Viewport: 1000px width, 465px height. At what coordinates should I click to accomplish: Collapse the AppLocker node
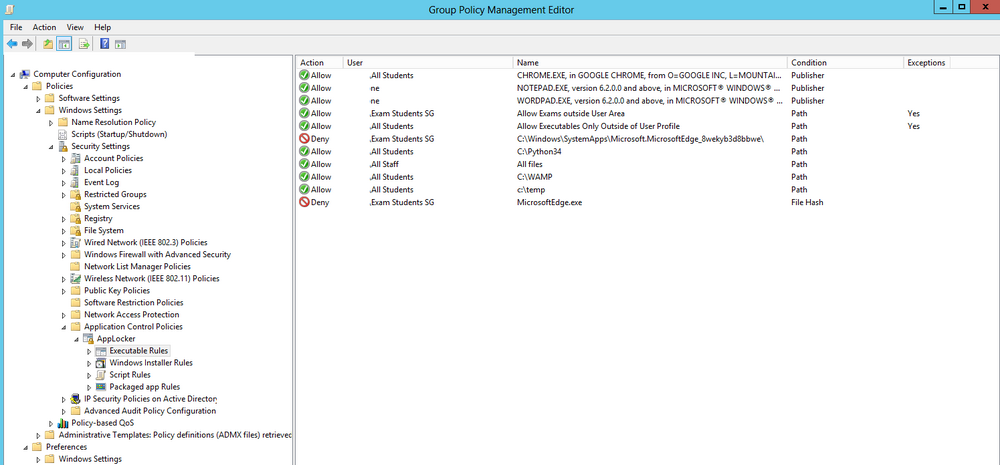[77, 339]
